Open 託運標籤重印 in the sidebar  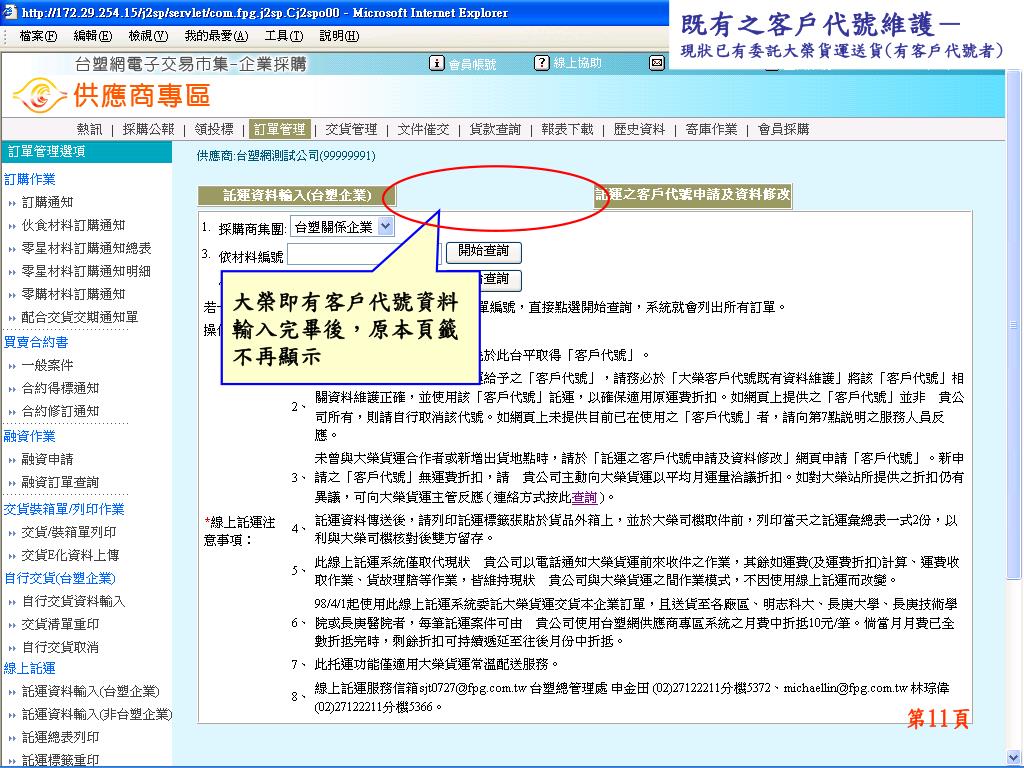coord(60,760)
